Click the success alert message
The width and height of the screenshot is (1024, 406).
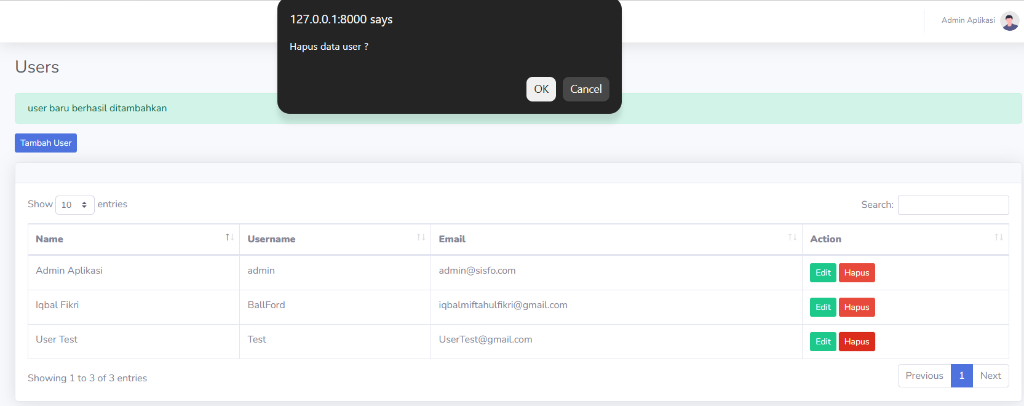518,108
